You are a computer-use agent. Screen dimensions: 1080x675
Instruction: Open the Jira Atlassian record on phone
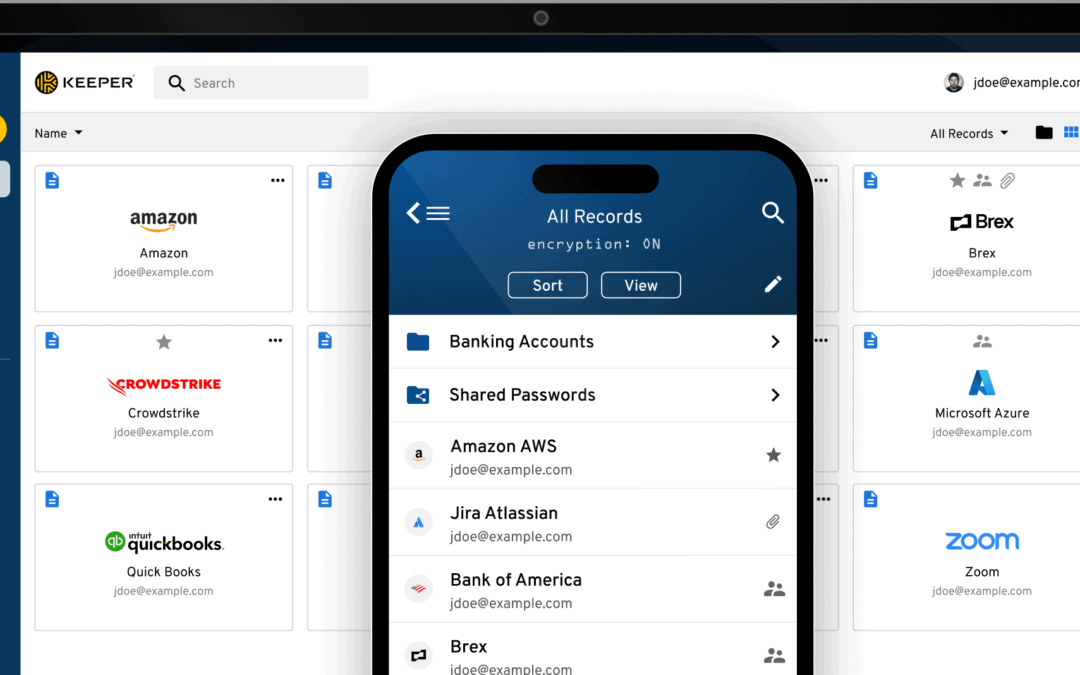point(592,522)
